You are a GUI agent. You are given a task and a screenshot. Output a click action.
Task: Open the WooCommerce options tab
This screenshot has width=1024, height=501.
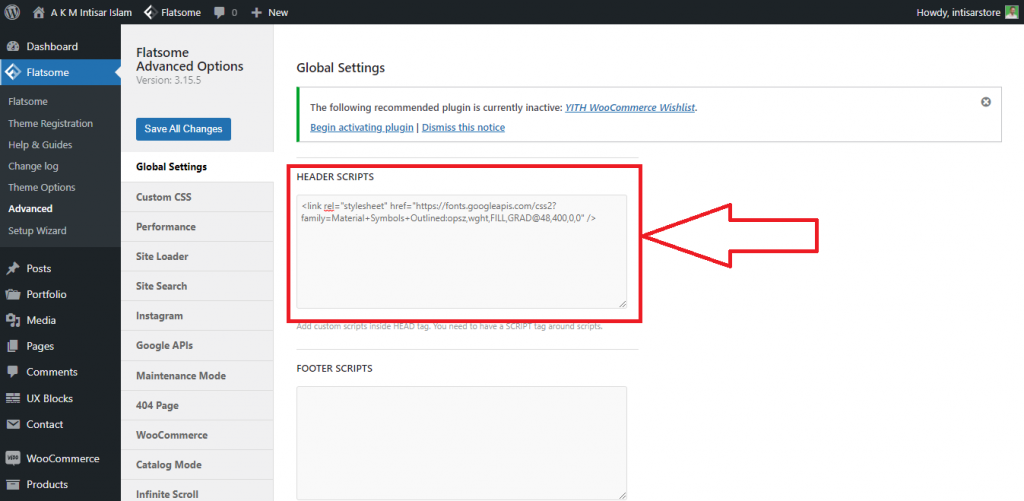197,435
